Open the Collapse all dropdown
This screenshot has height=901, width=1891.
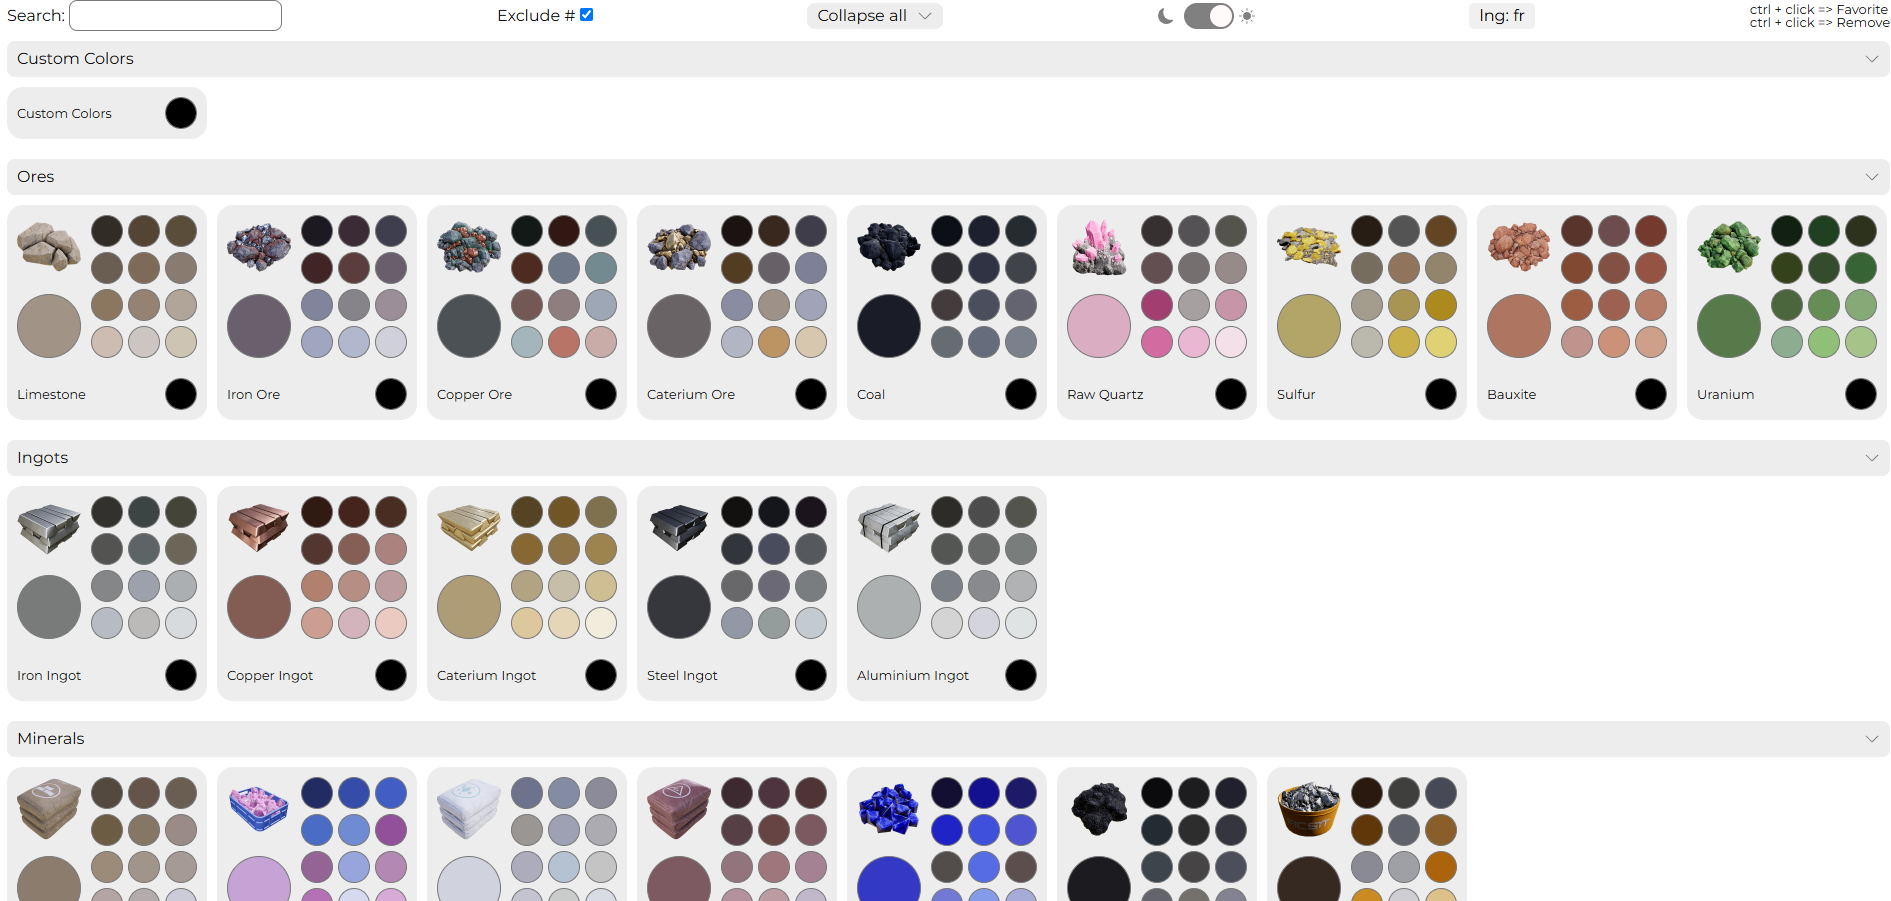(875, 16)
